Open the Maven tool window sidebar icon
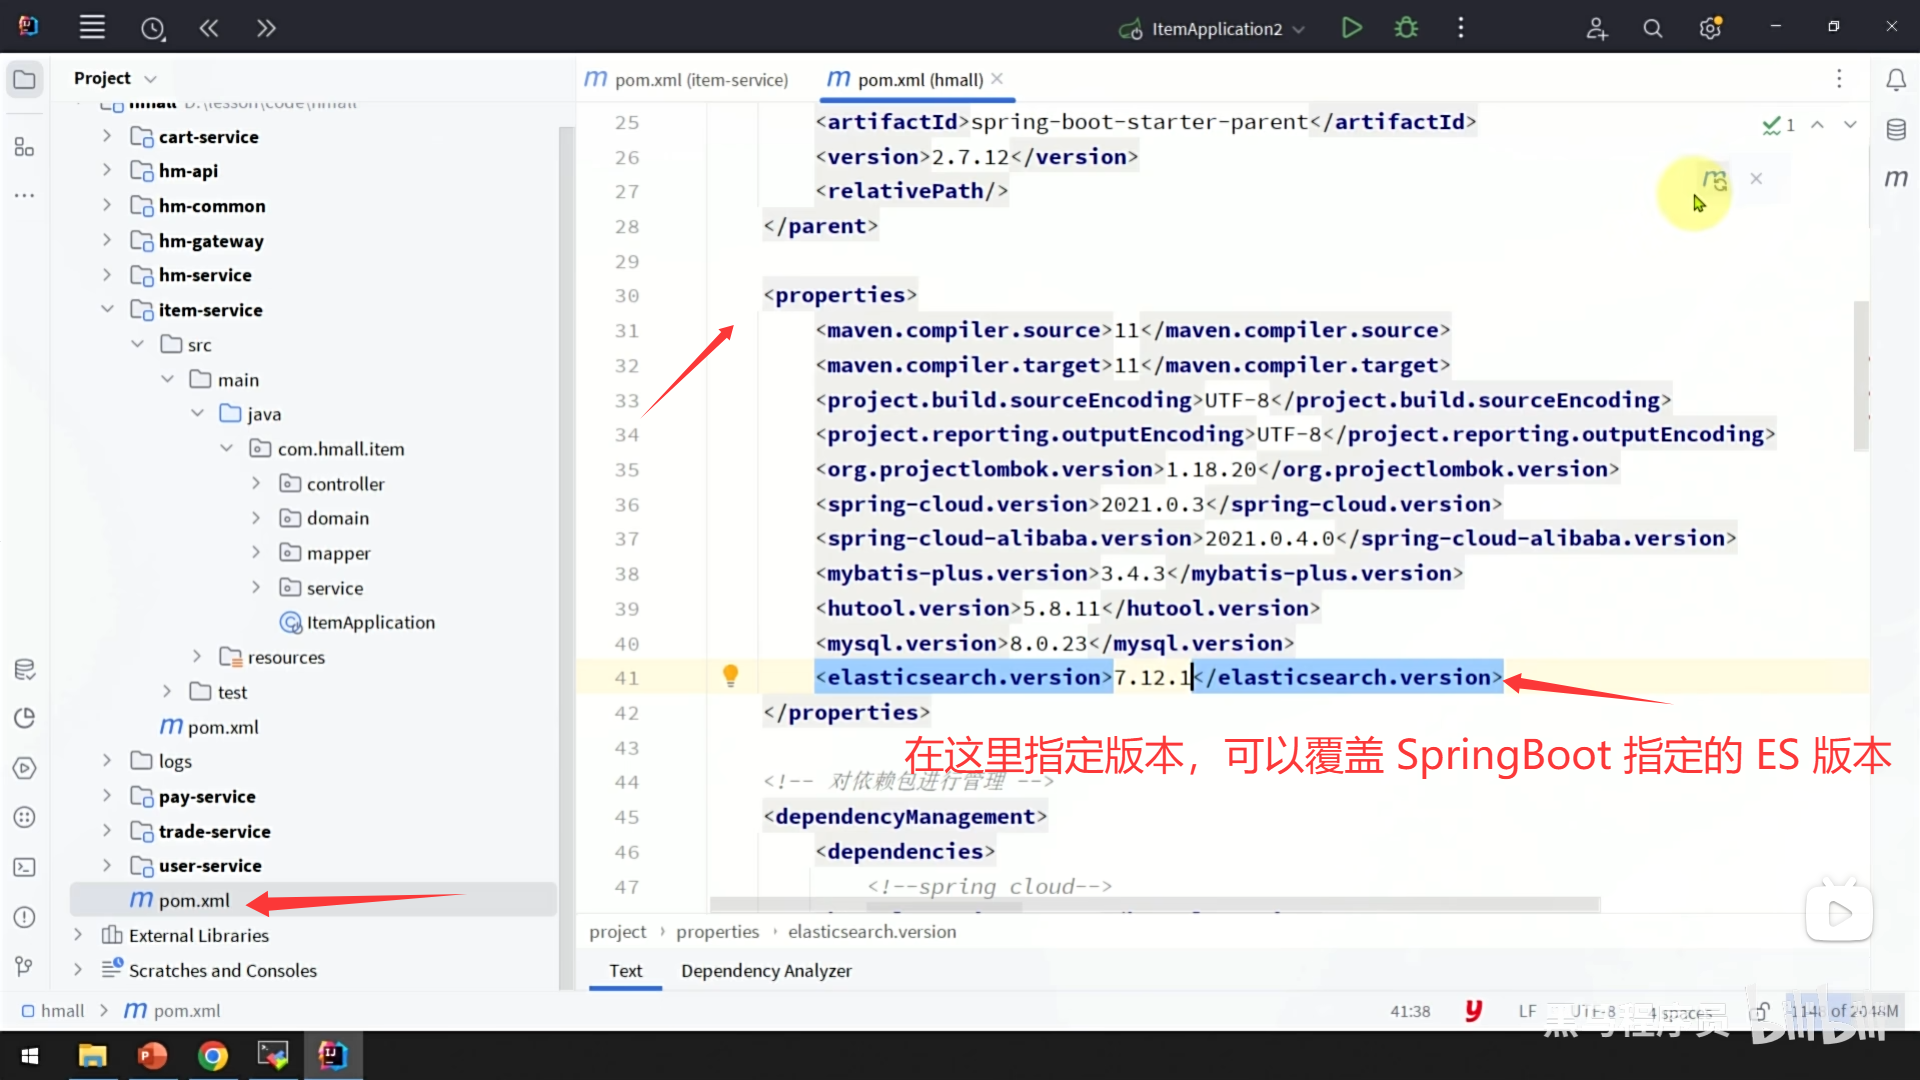 1896,178
